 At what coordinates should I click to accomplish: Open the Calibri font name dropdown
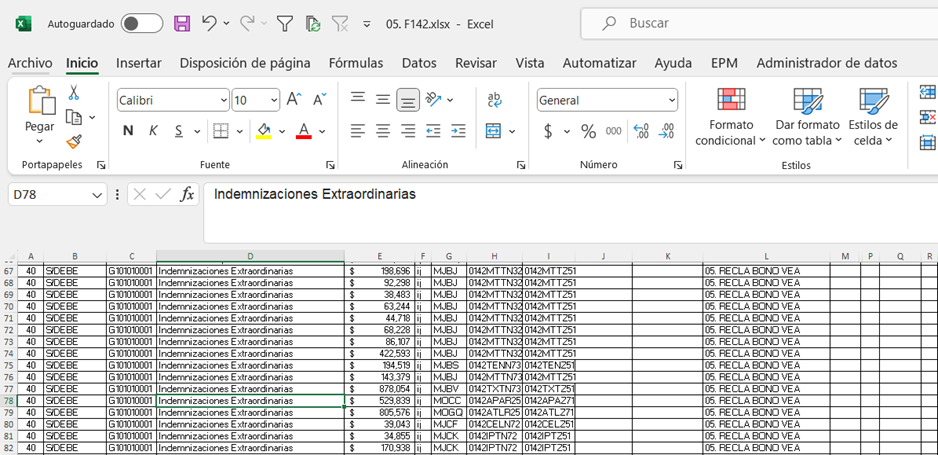pyautogui.click(x=223, y=100)
